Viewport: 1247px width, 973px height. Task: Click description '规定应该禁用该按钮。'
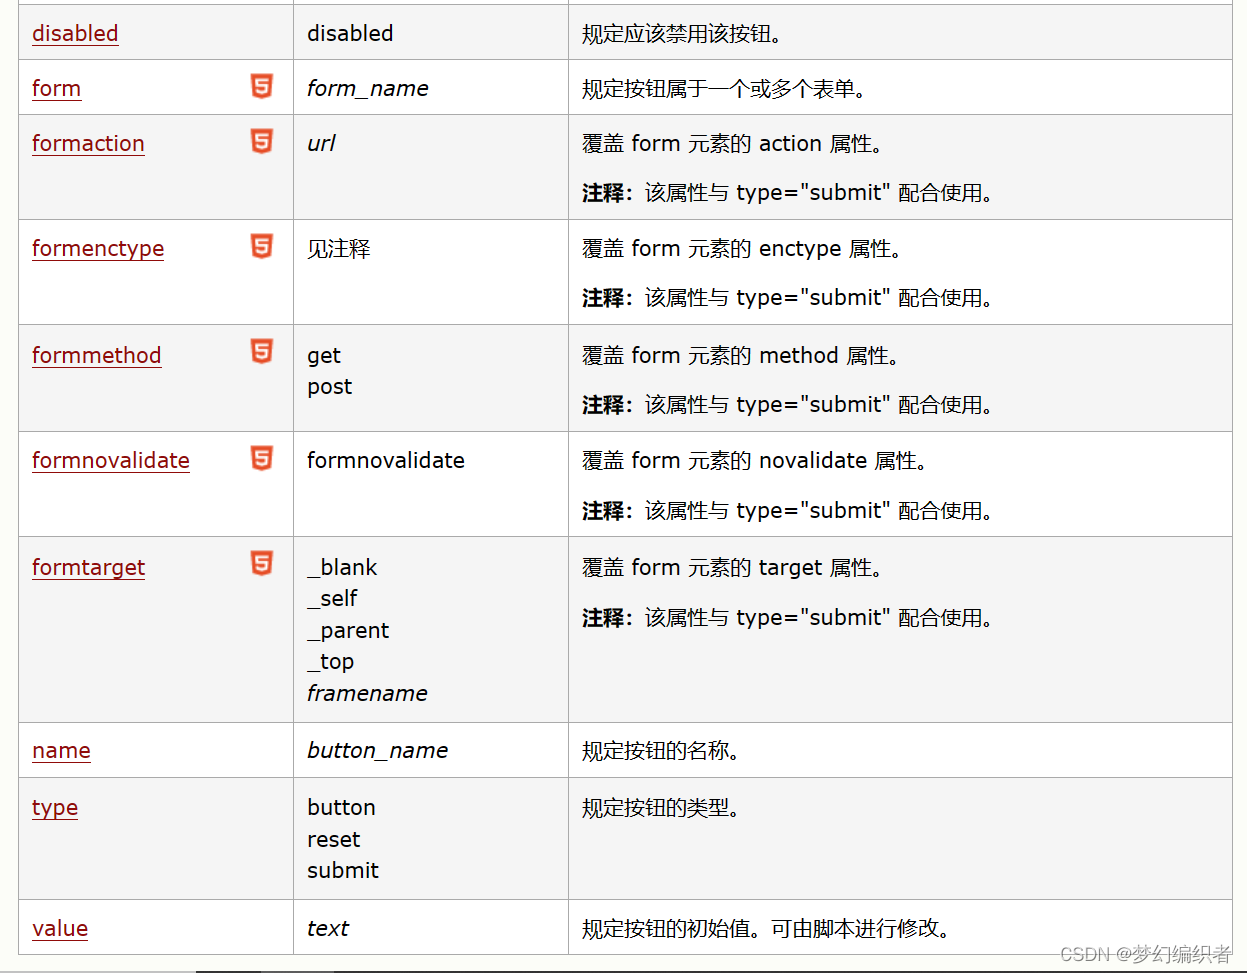pyautogui.click(x=682, y=34)
